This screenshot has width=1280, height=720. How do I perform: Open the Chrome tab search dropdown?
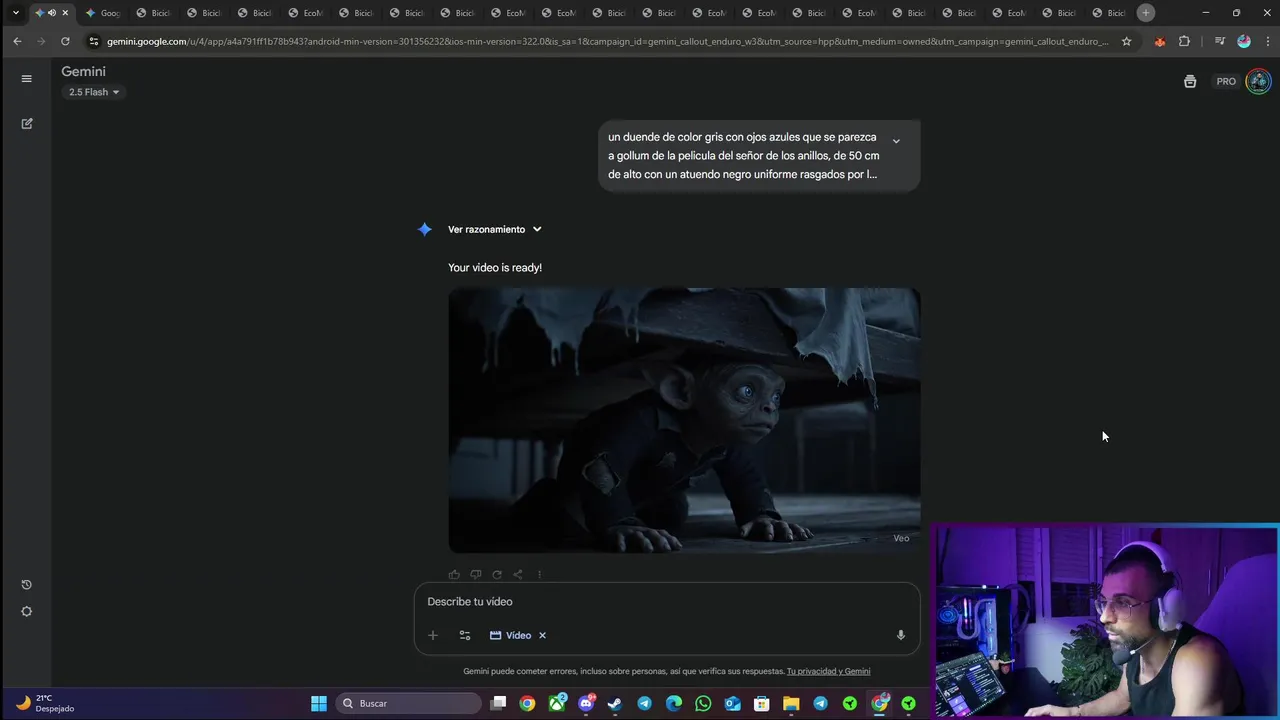15,13
